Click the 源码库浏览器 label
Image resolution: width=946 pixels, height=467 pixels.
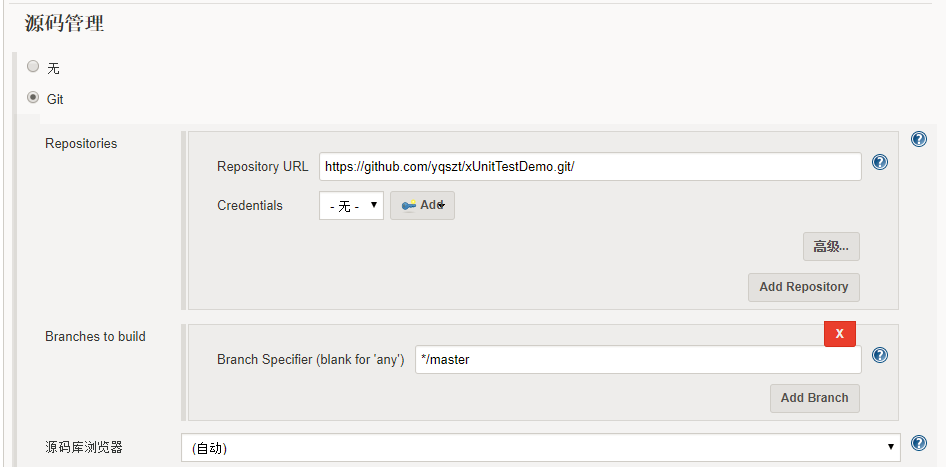[x=84, y=447]
